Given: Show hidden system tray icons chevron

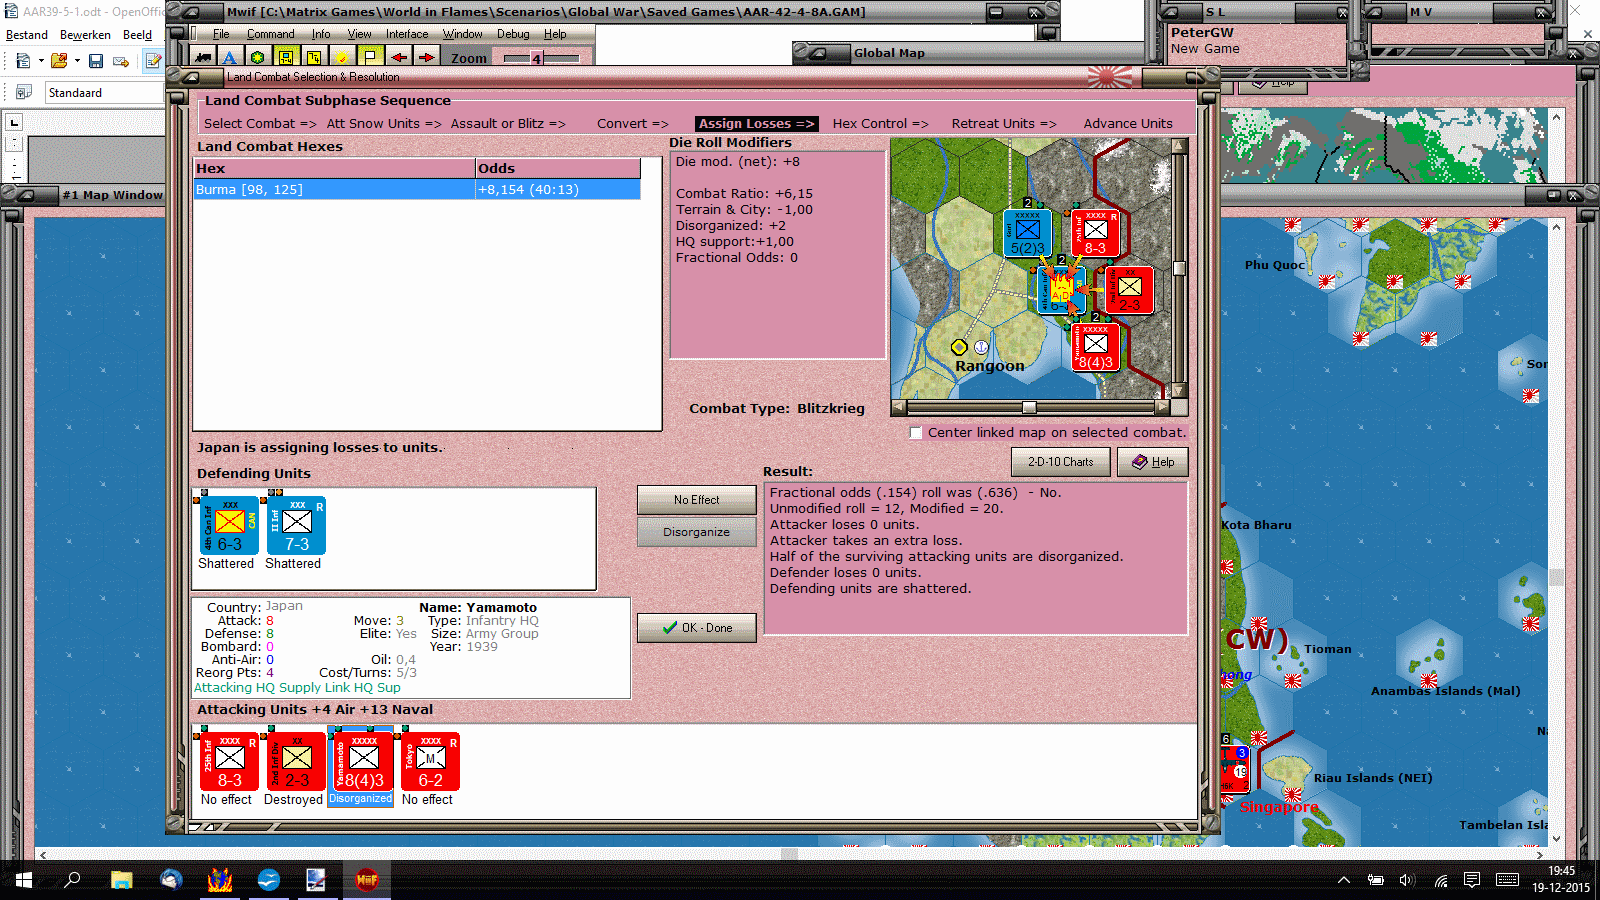Looking at the screenshot, I should pos(1344,880).
